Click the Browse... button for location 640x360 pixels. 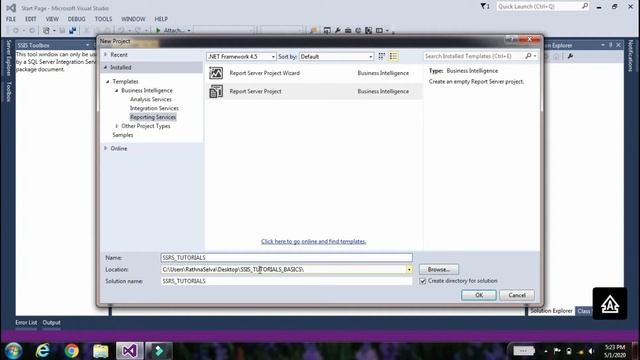pos(439,269)
